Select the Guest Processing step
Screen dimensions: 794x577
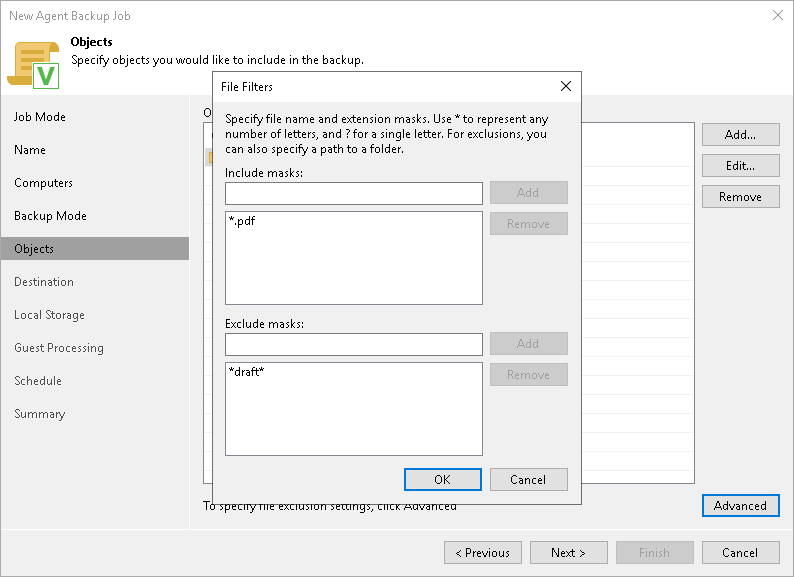click(59, 348)
